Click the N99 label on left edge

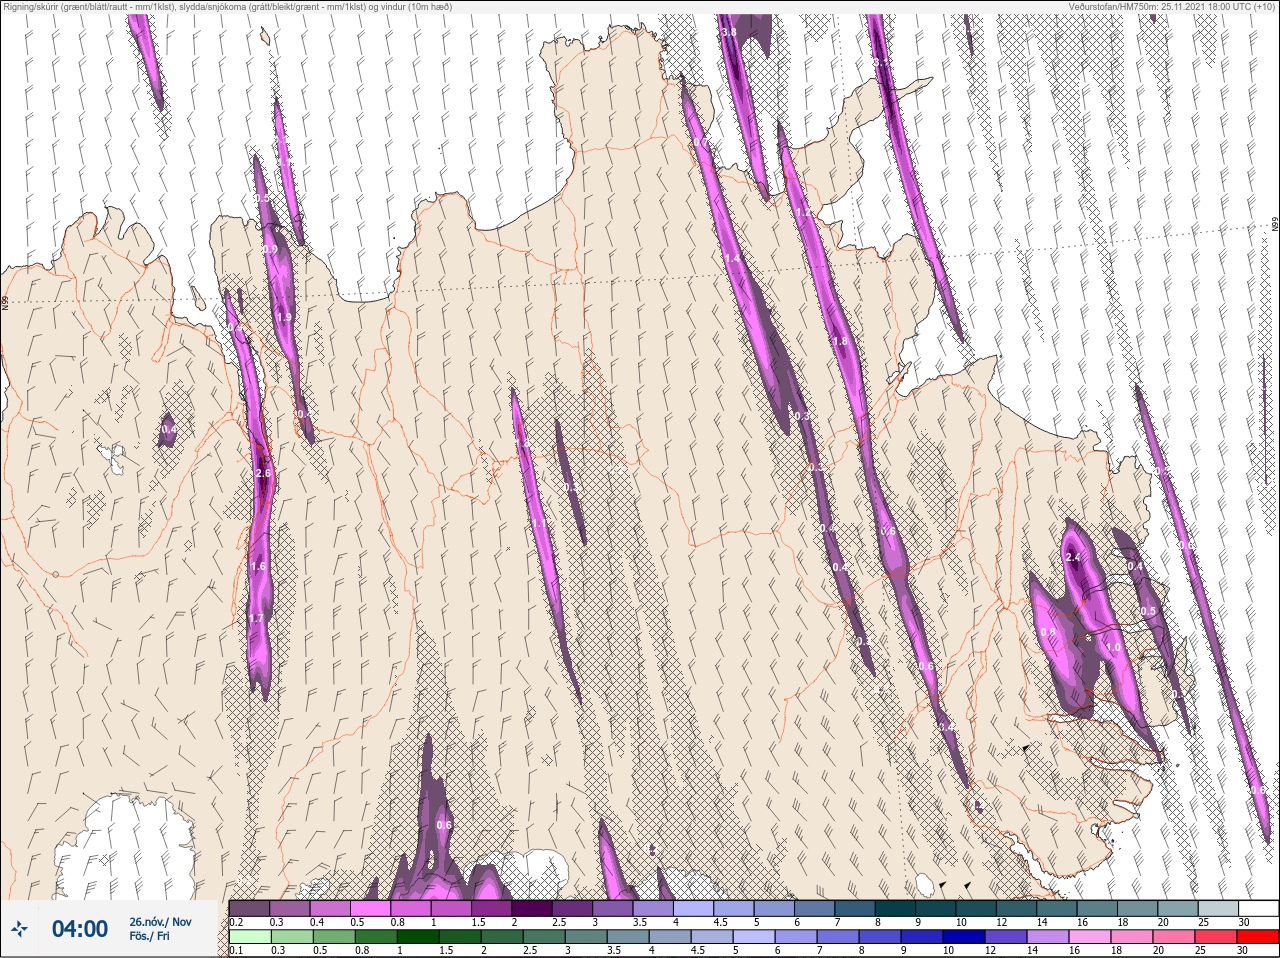(x=5, y=303)
